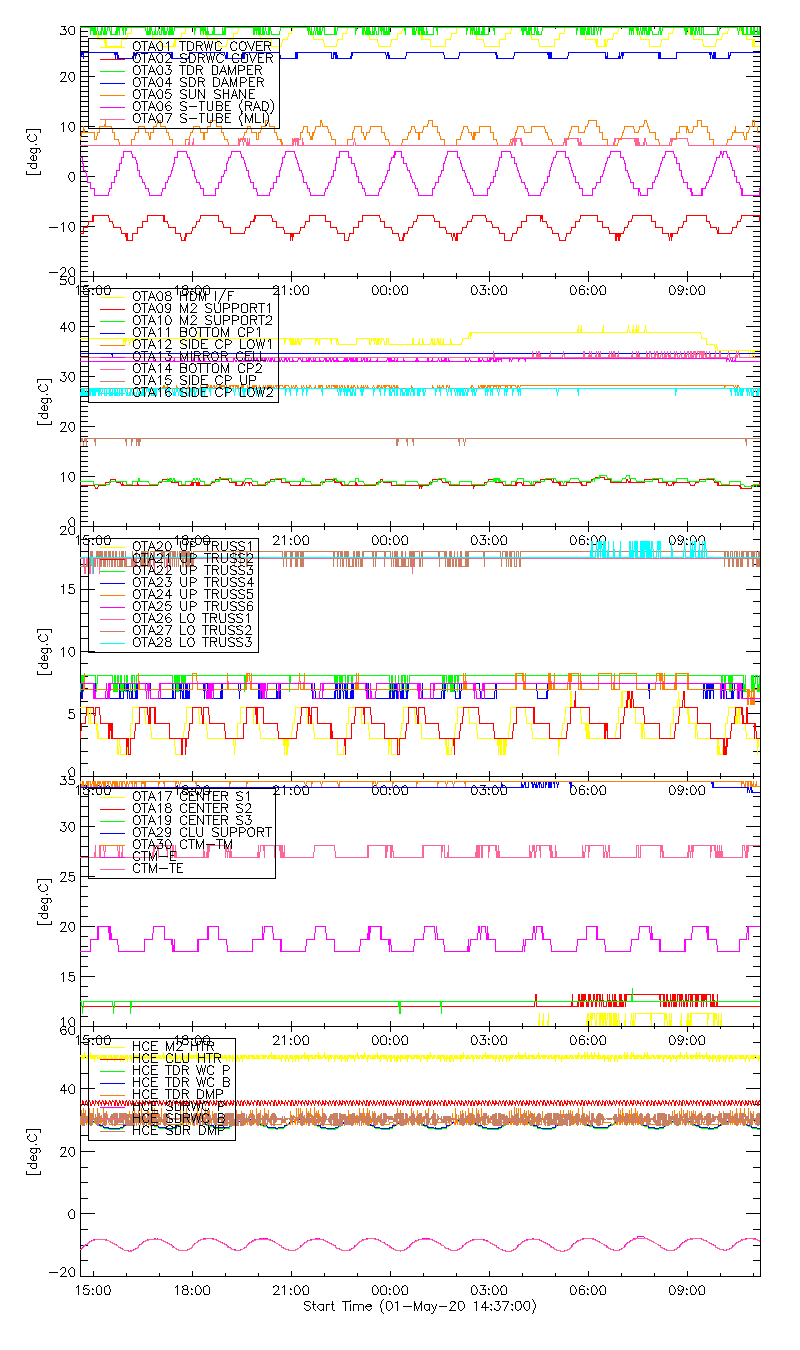
Task: Select OTA06 S-TUBE (RAD) in the legend
Action: [x=203, y=107]
